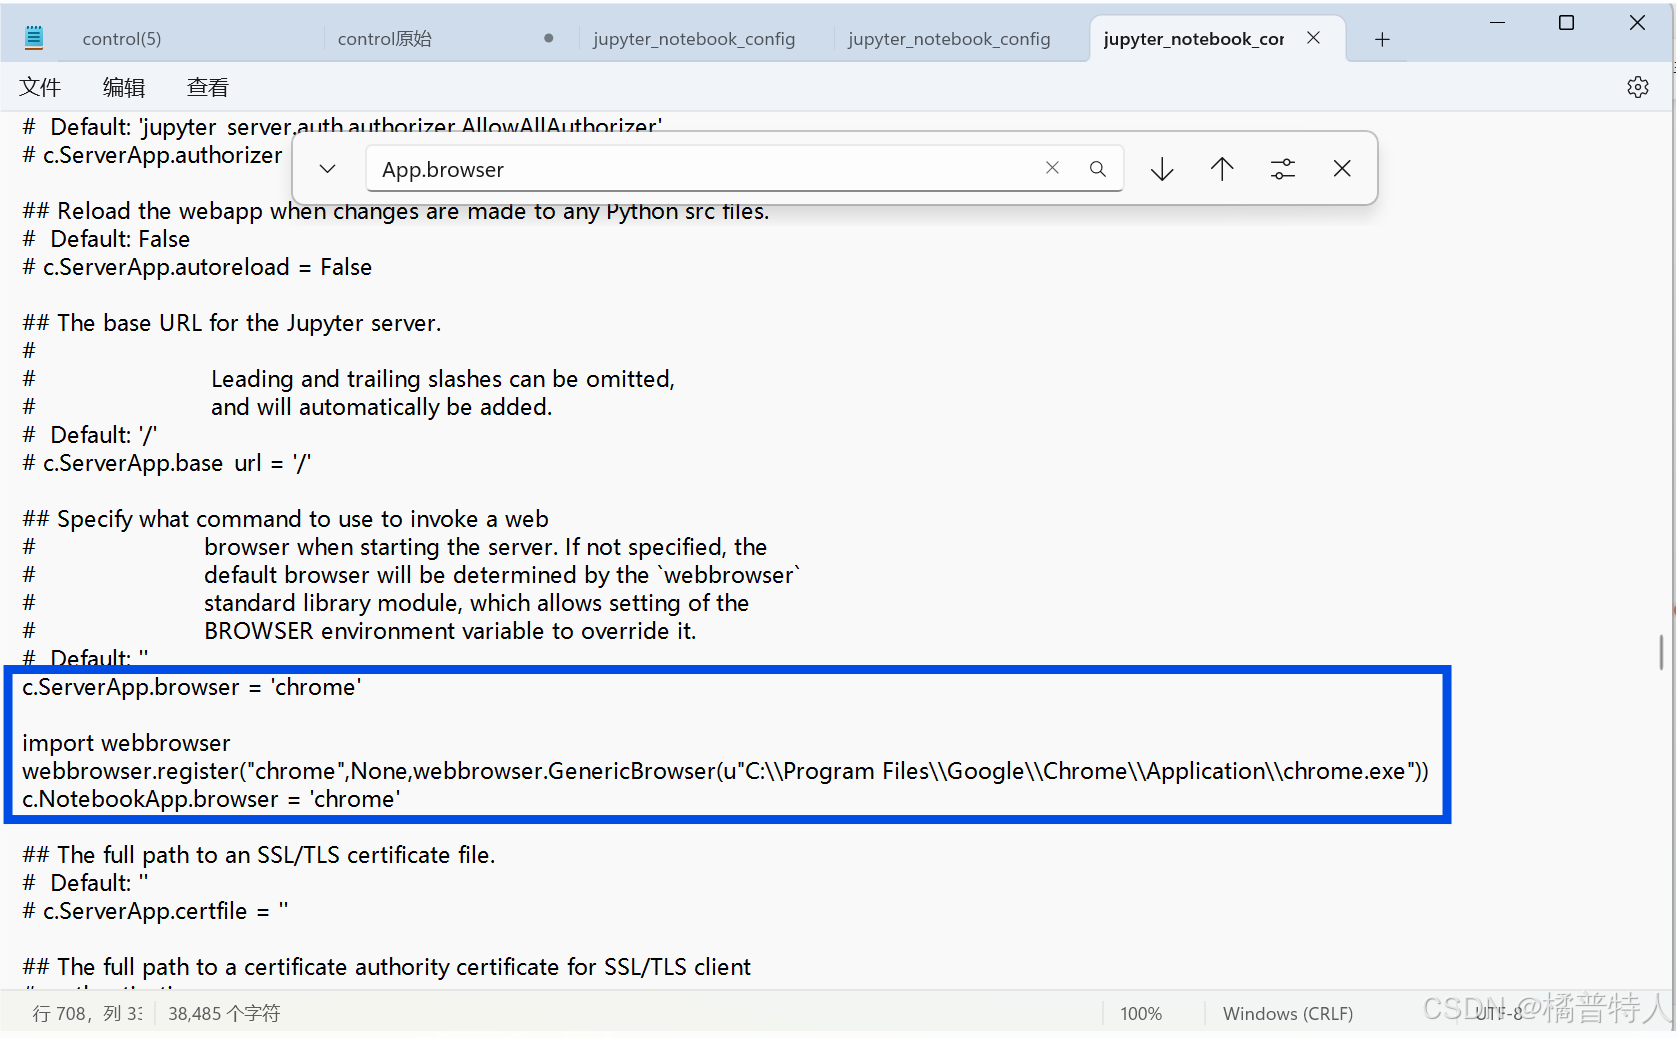
Task: Click 'The base URL for the Jupyter server' line
Action: tap(231, 323)
